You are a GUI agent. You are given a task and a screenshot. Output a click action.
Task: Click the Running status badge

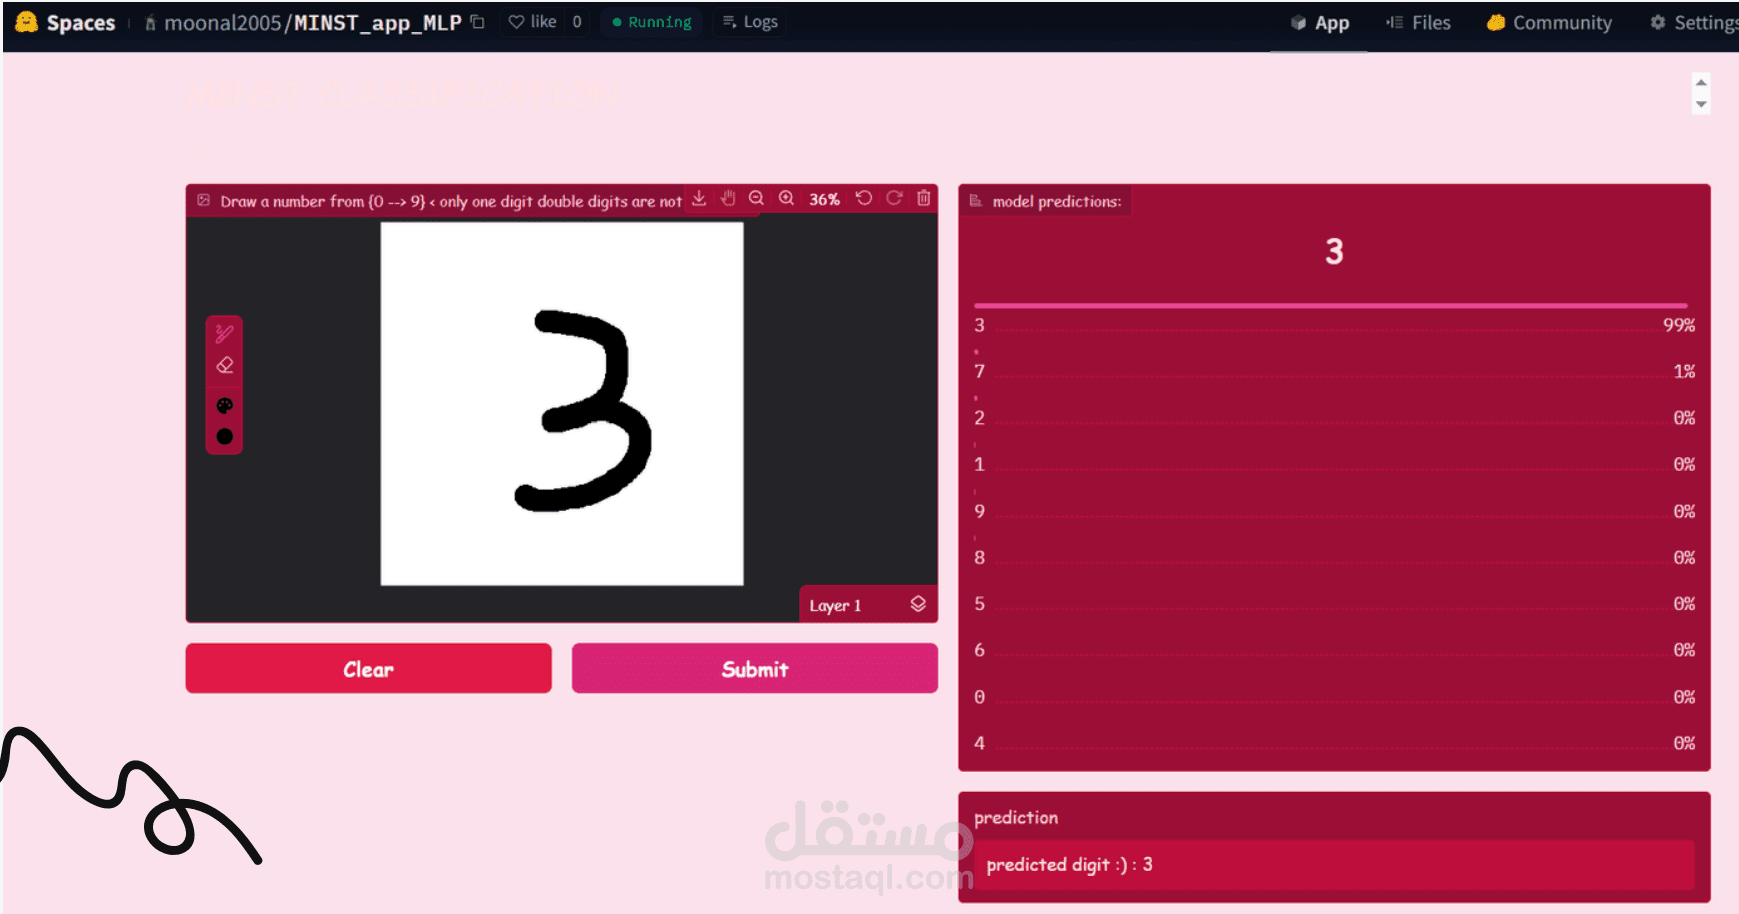click(x=652, y=22)
